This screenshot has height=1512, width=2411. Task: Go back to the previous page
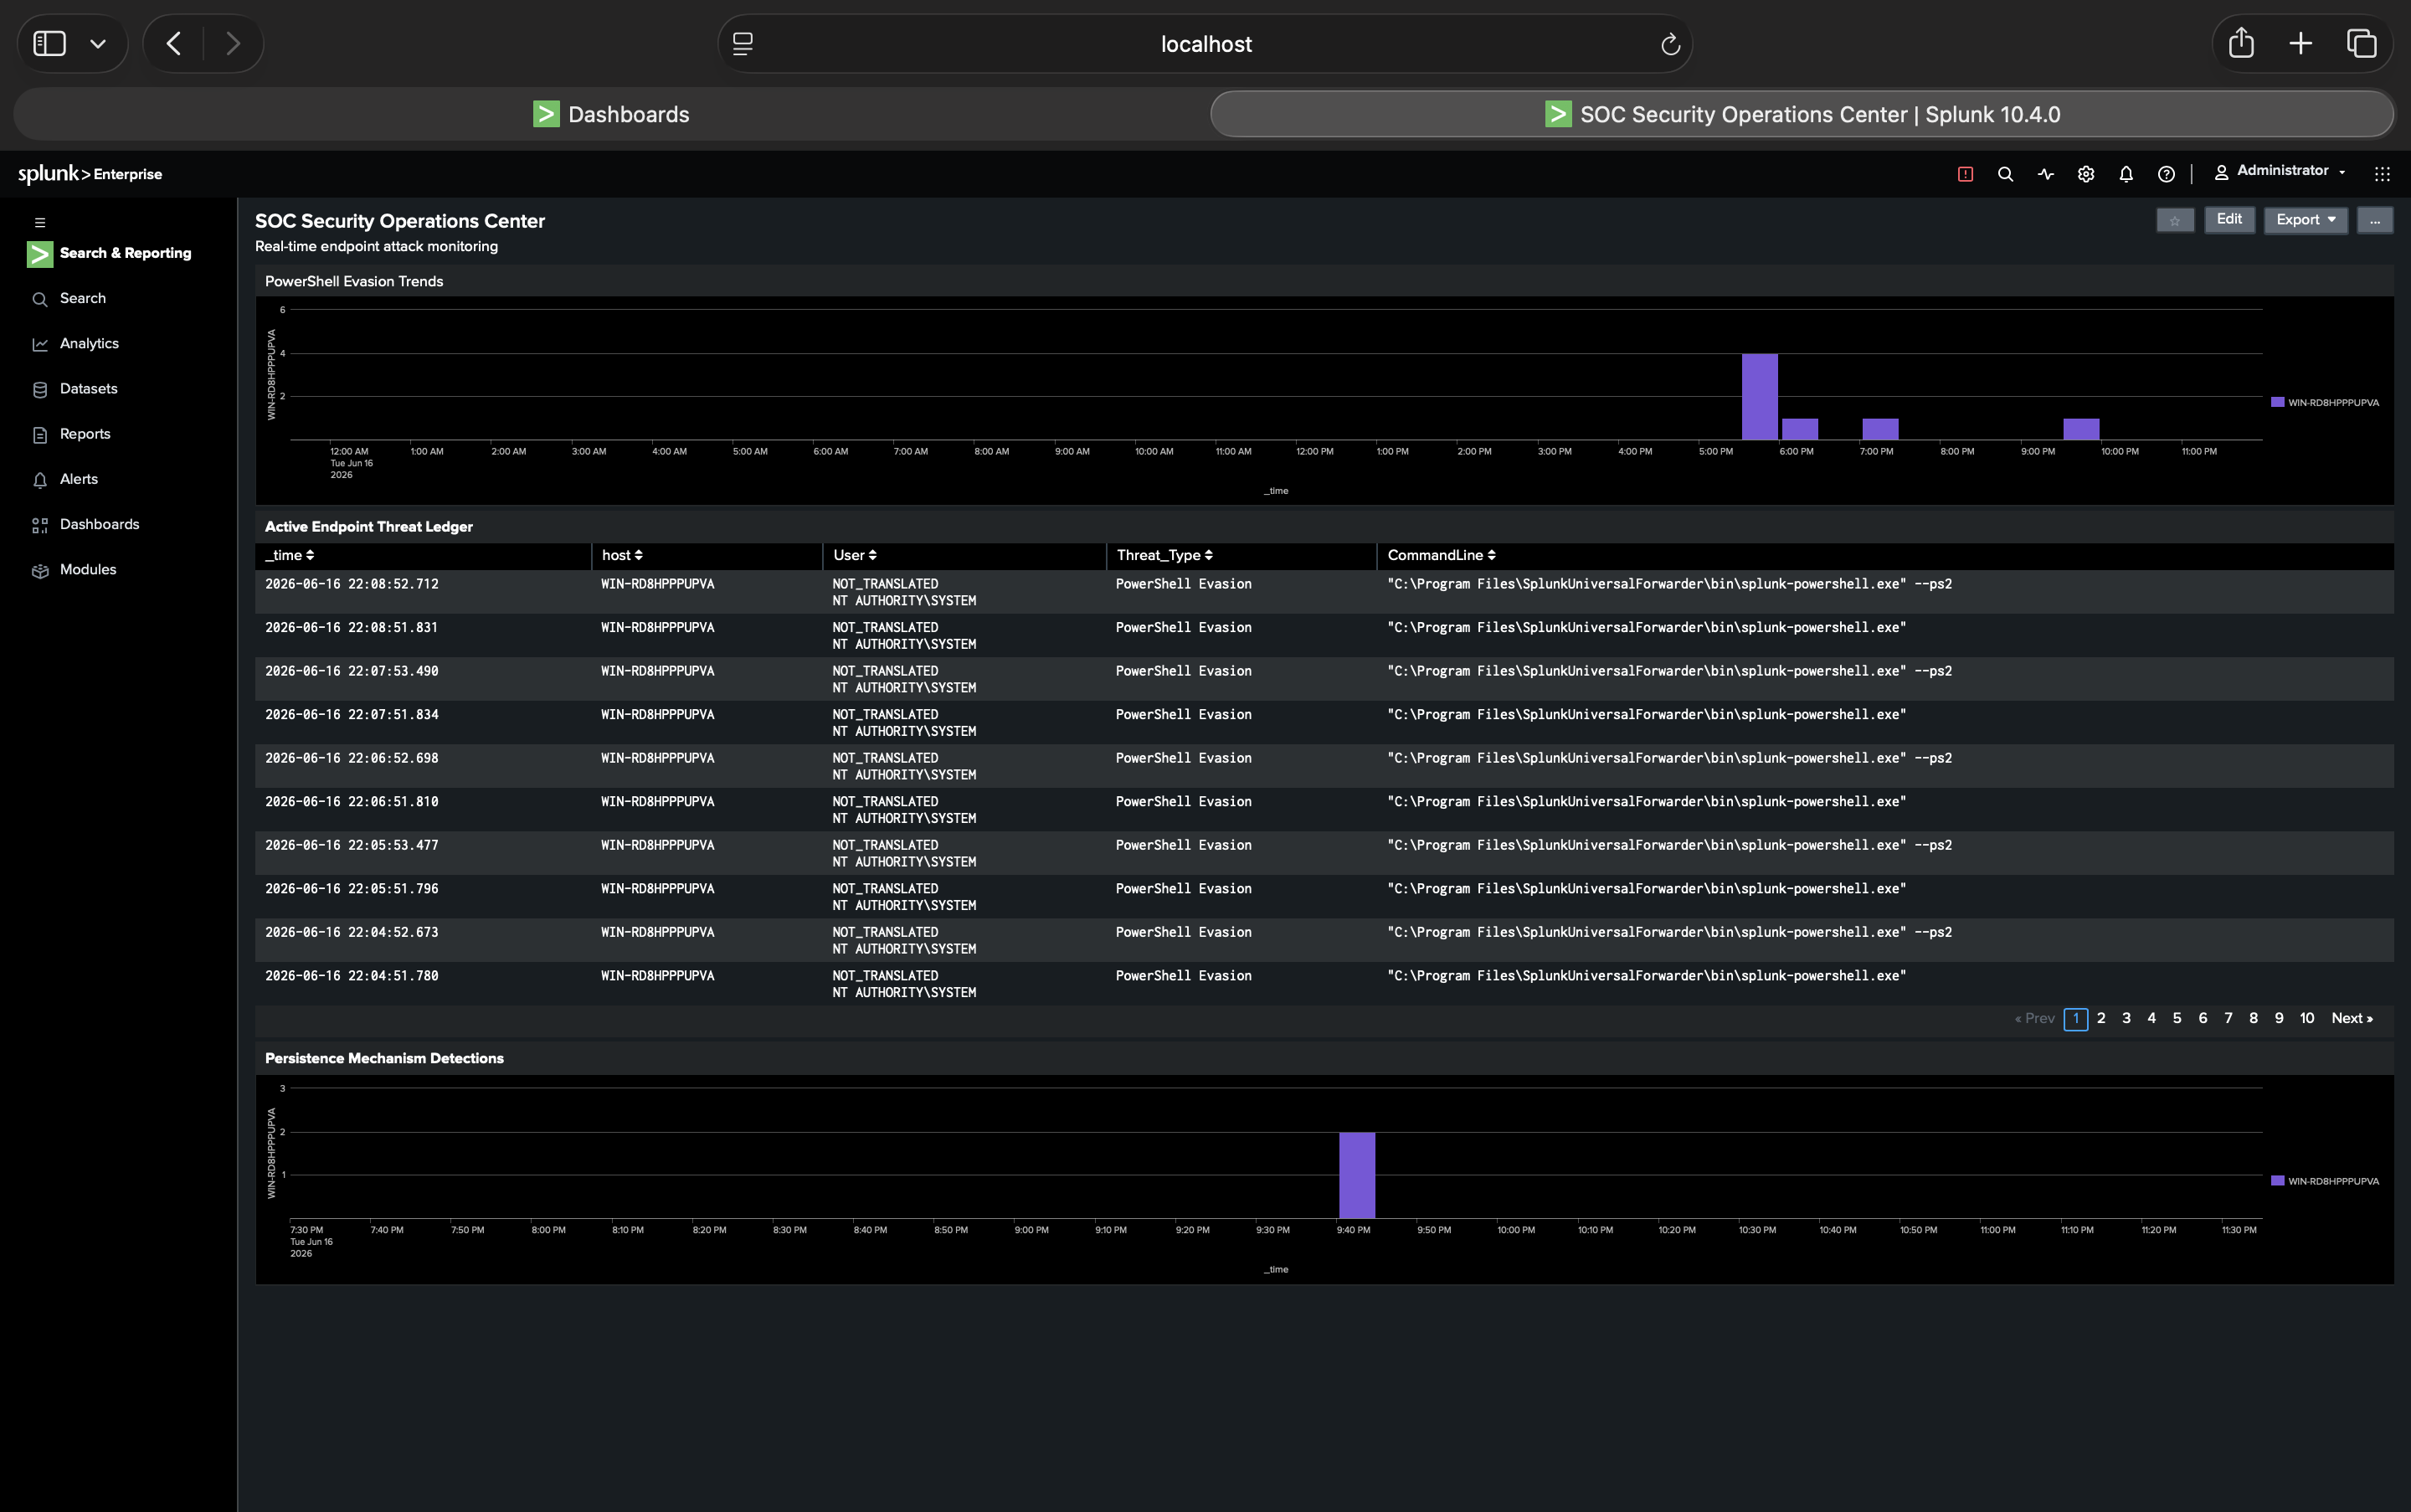174,43
